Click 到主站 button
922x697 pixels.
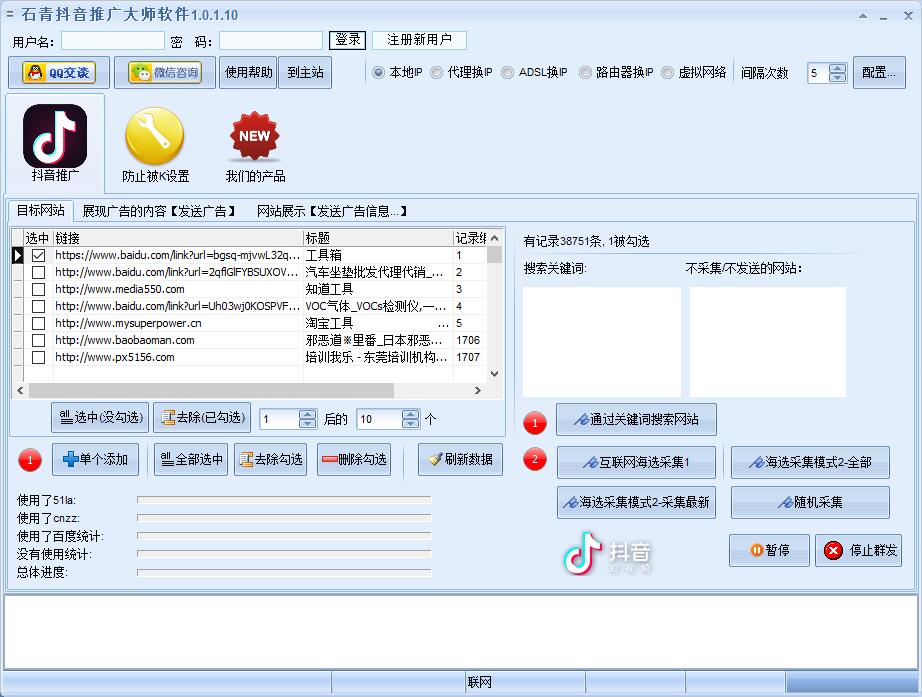coord(305,72)
